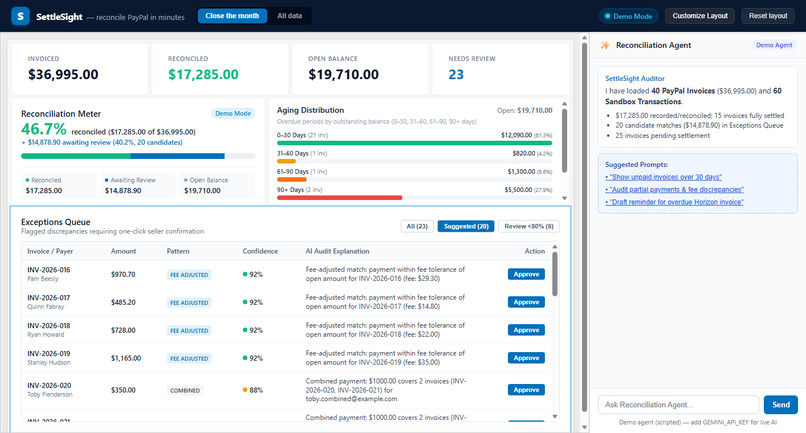
Task: Click the 31–60 Days aging row label
Action: [x=302, y=153]
